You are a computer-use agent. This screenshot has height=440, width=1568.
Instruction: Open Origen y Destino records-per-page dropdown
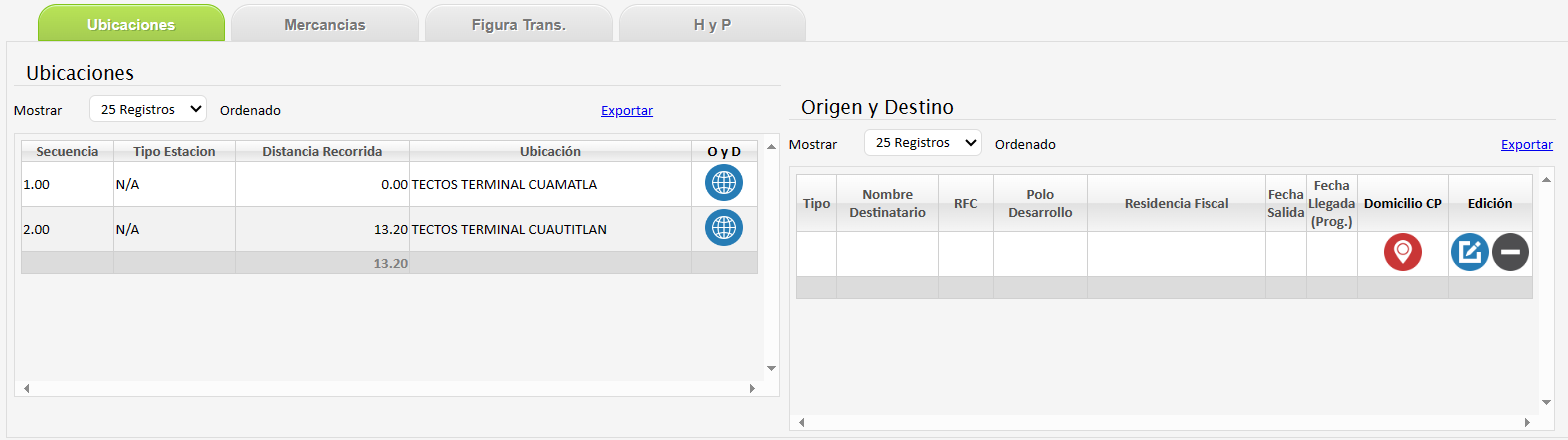pos(922,143)
